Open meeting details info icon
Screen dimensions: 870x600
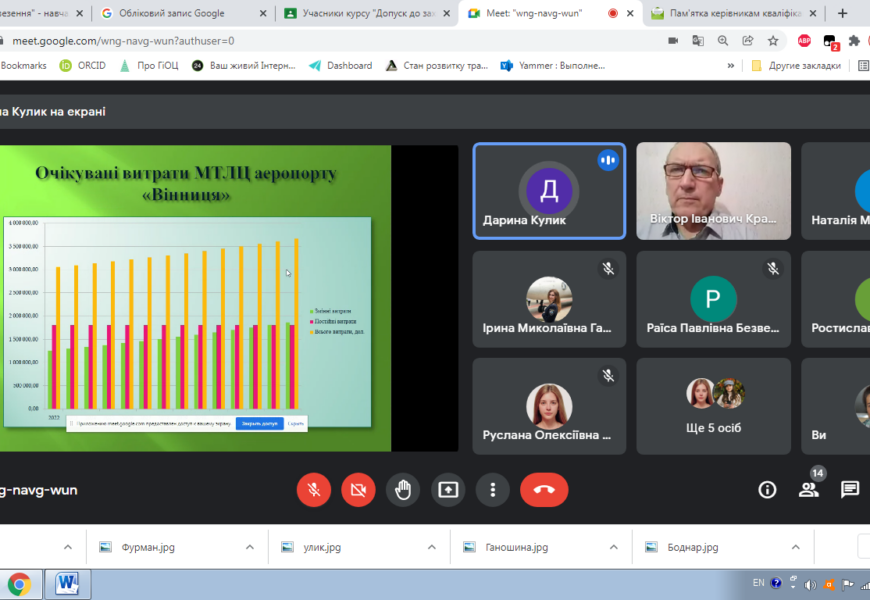[x=767, y=489]
